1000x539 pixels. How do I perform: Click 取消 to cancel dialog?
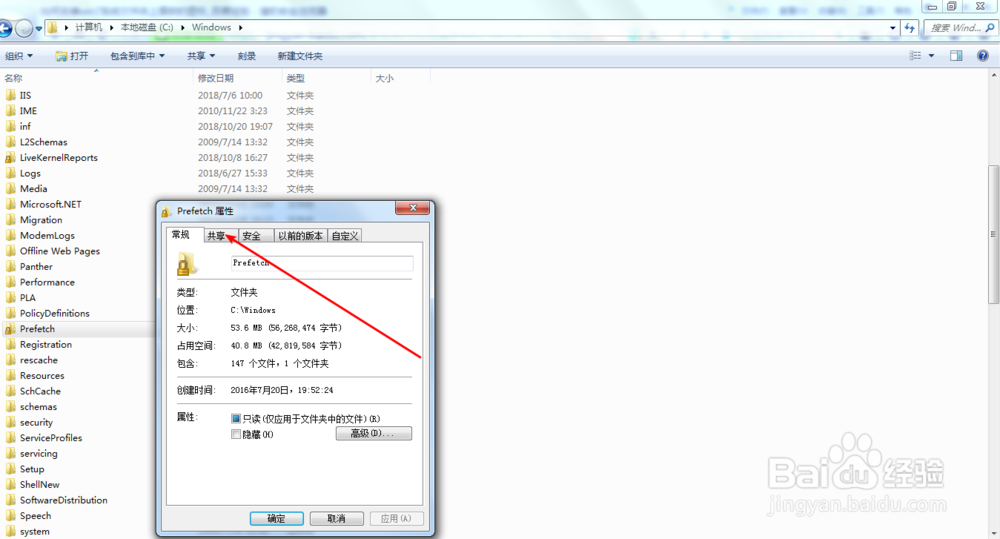coord(336,519)
